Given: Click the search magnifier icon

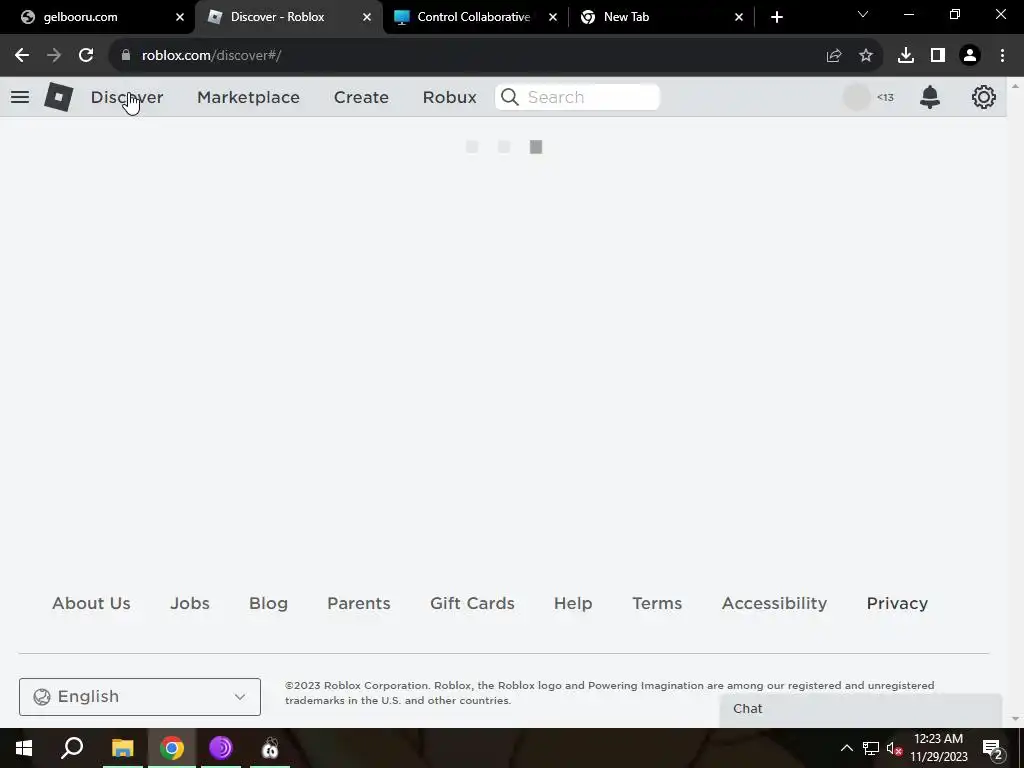Looking at the screenshot, I should [x=509, y=97].
